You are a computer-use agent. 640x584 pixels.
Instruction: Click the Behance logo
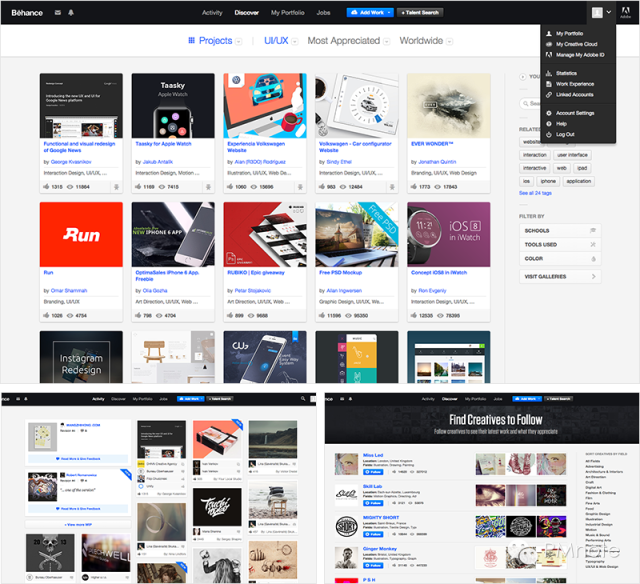[x=27, y=13]
